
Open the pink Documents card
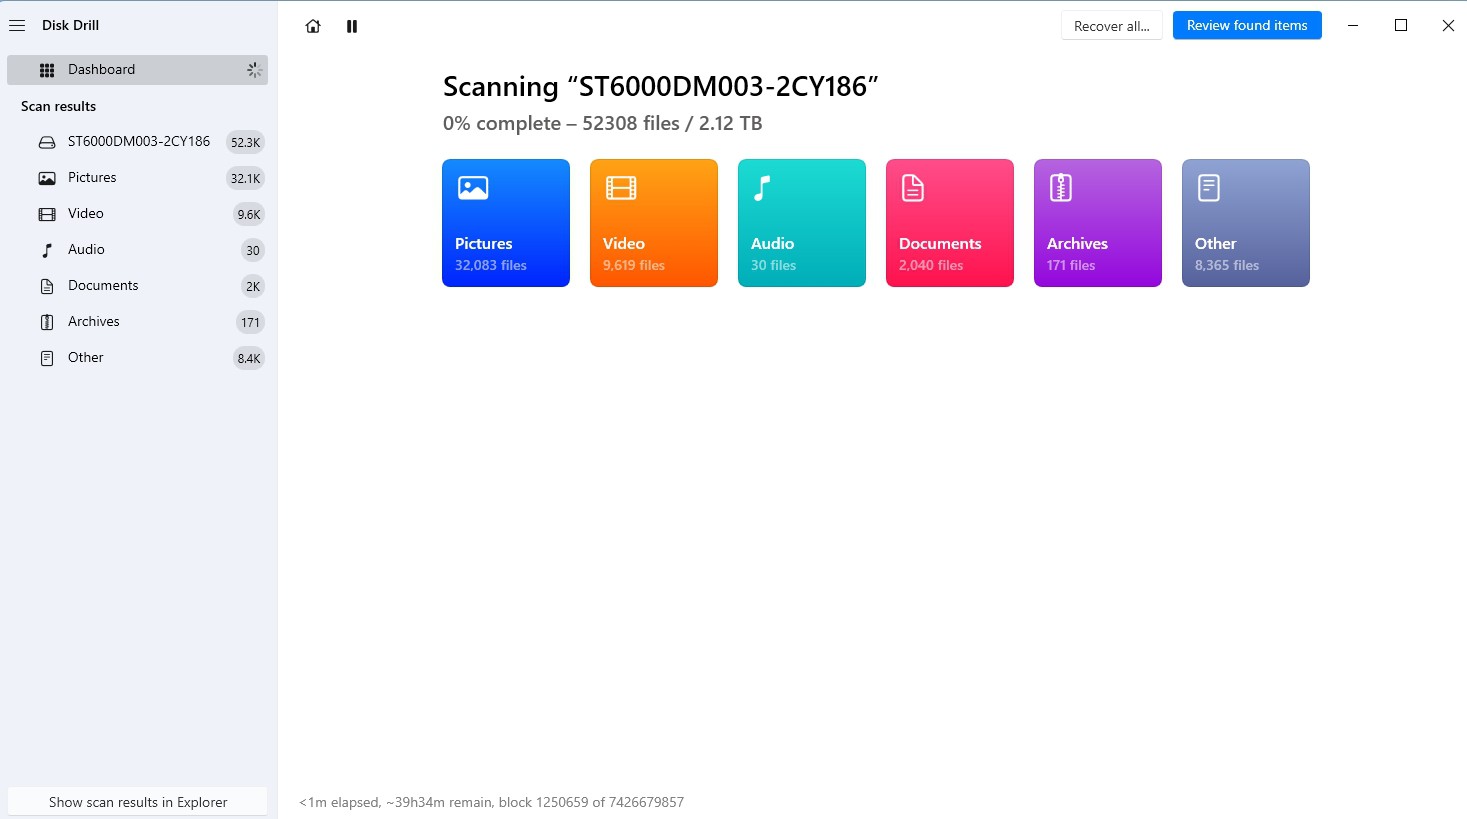950,223
